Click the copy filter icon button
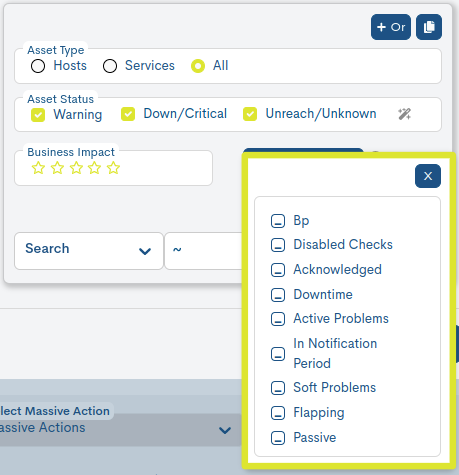Image resolution: width=459 pixels, height=475 pixels. (429, 27)
